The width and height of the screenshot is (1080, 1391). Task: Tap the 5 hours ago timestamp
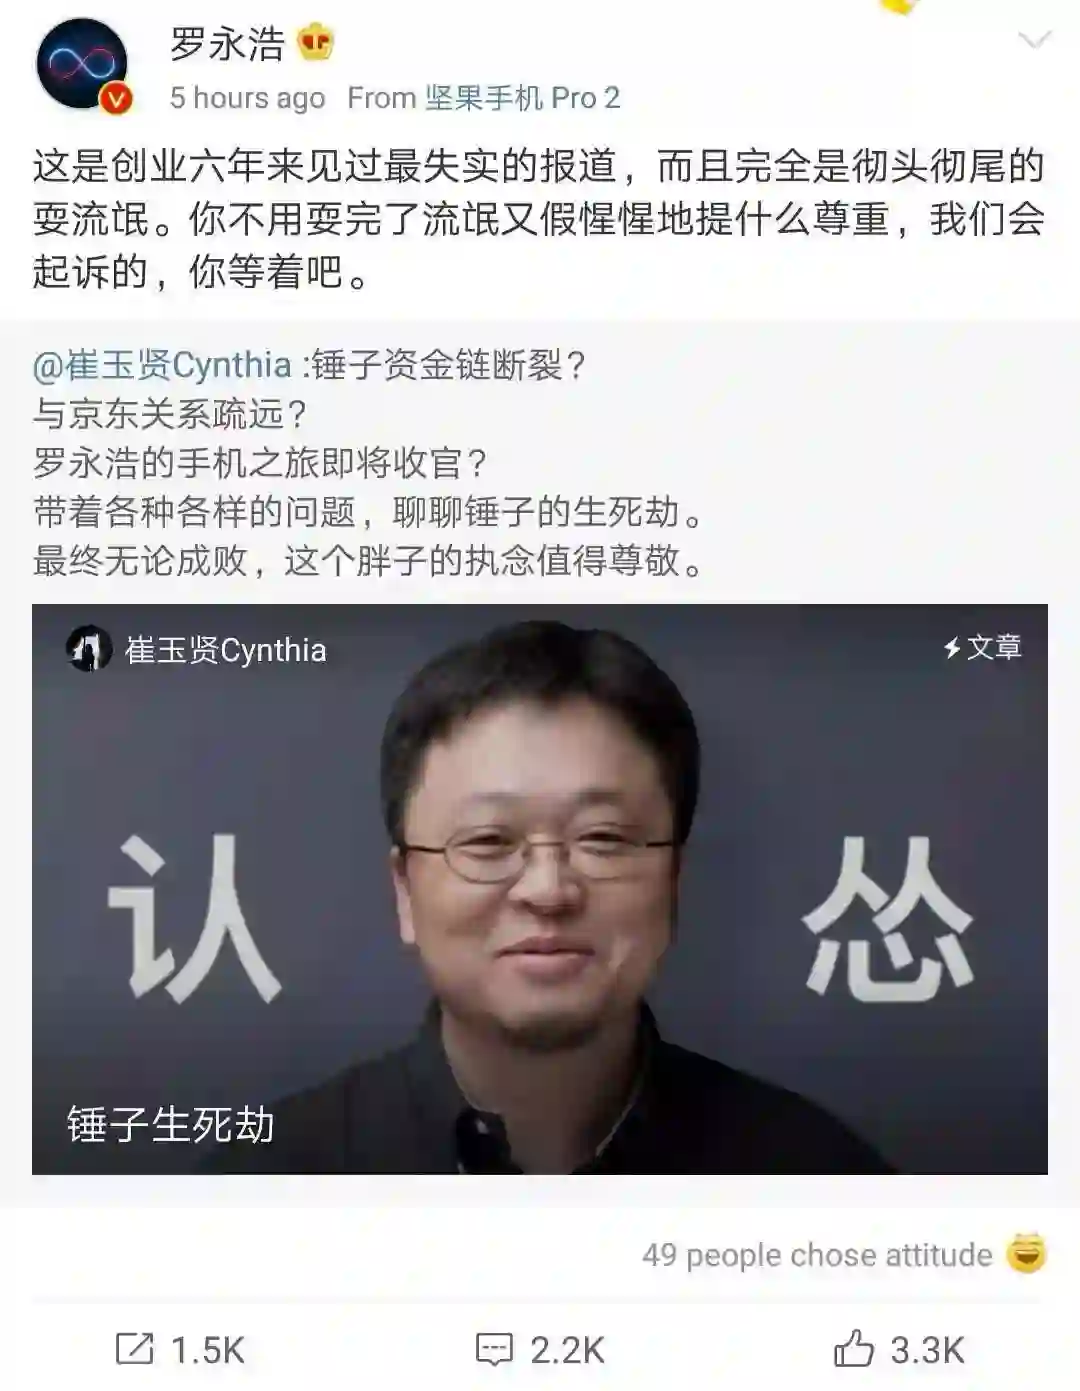[x=248, y=98]
